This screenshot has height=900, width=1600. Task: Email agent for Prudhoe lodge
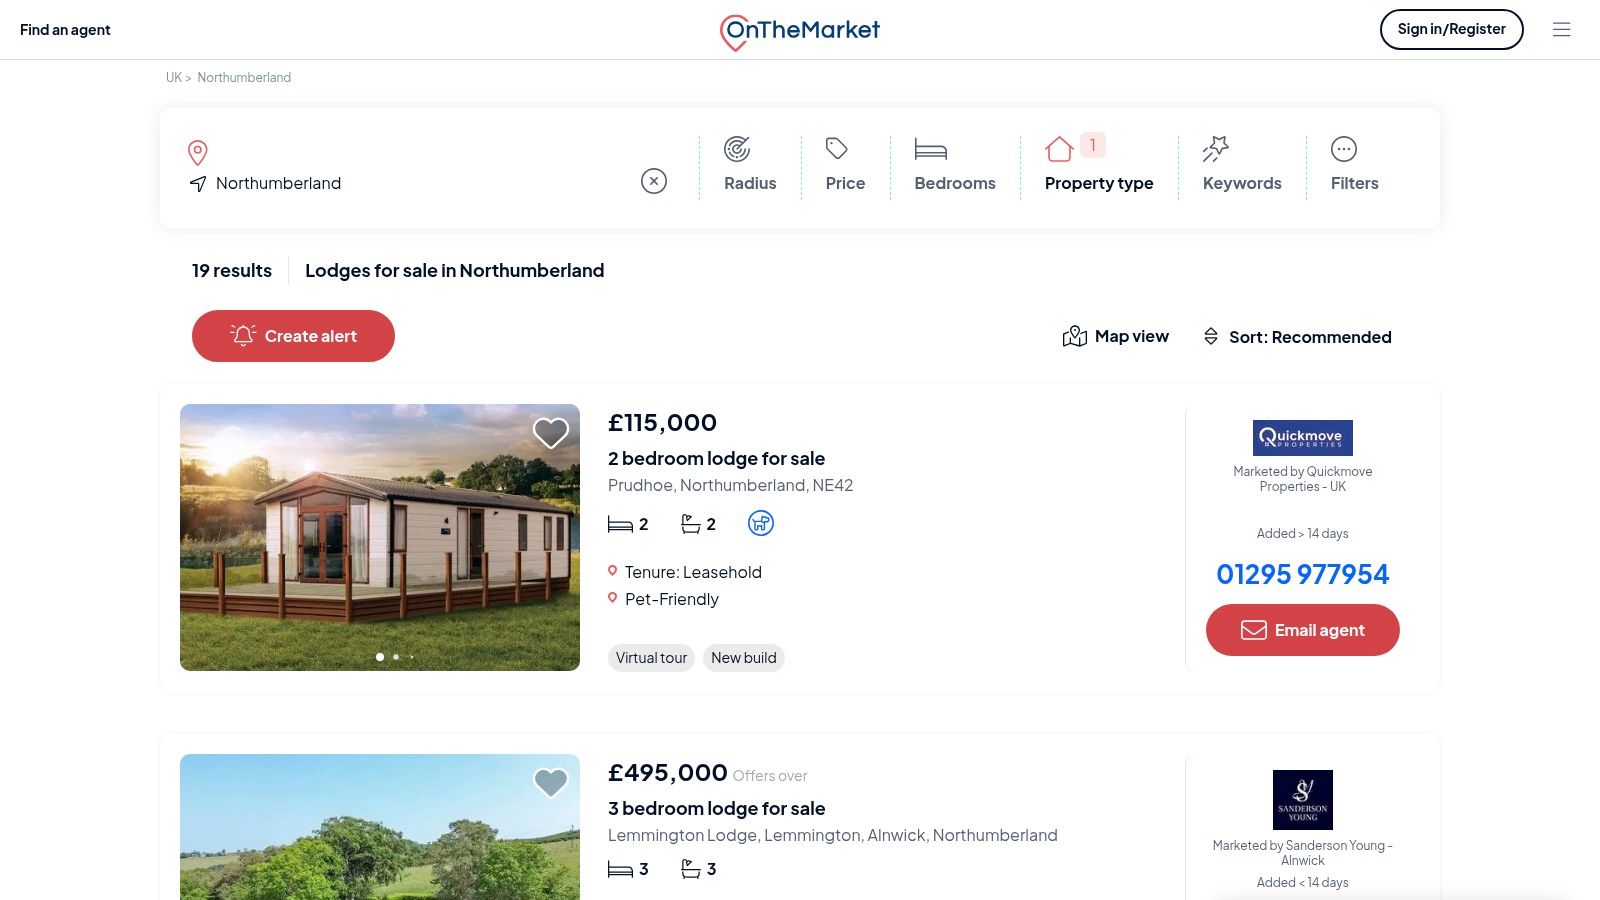tap(1302, 630)
